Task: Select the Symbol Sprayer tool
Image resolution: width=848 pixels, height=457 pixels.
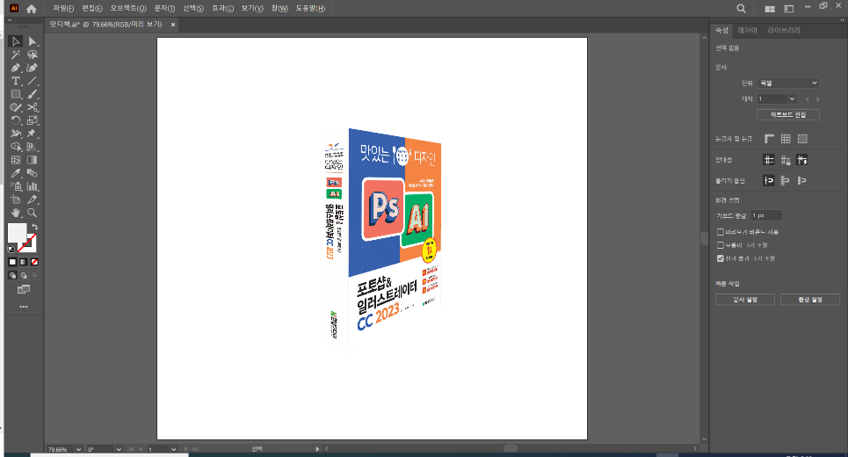Action: click(x=16, y=187)
